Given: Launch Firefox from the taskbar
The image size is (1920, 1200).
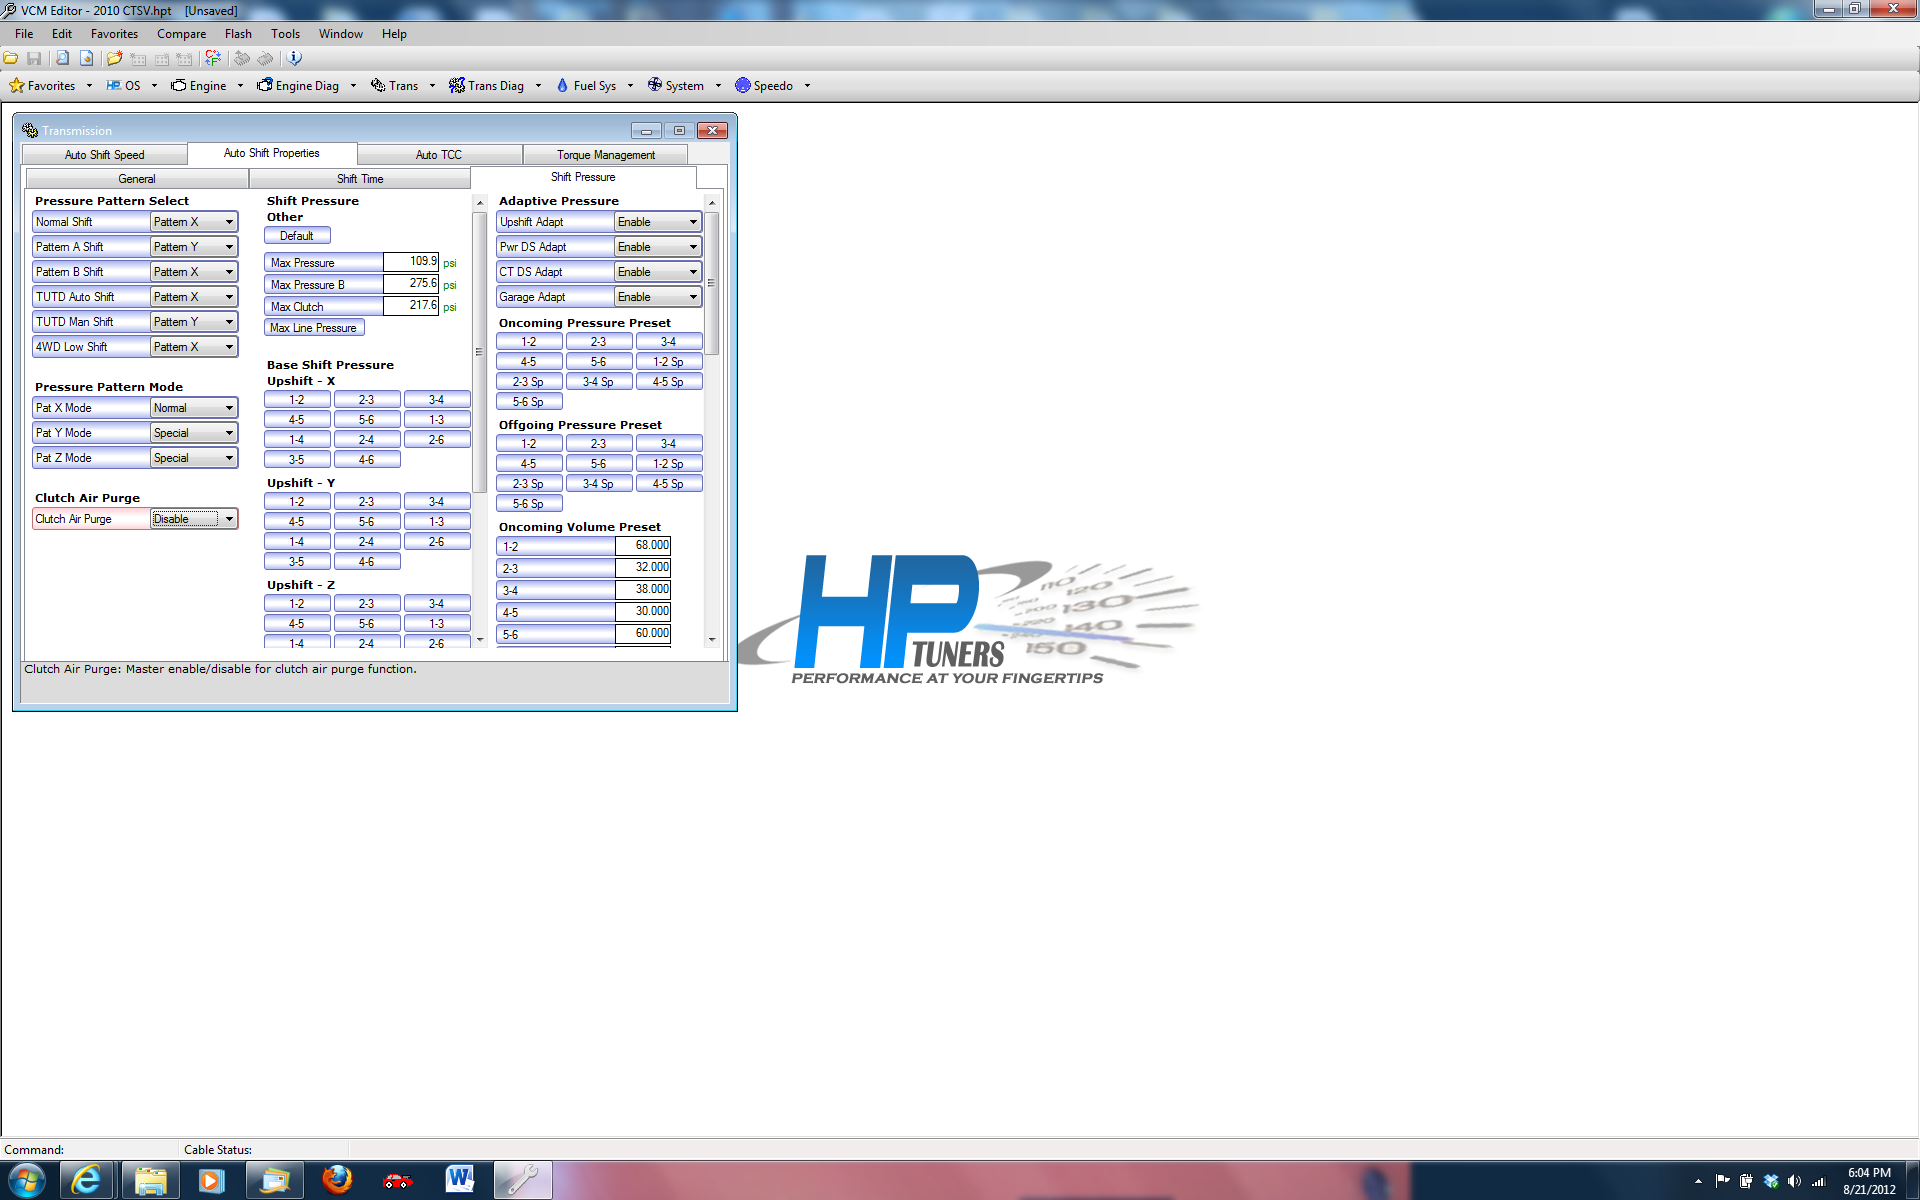Looking at the screenshot, I should tap(337, 1180).
